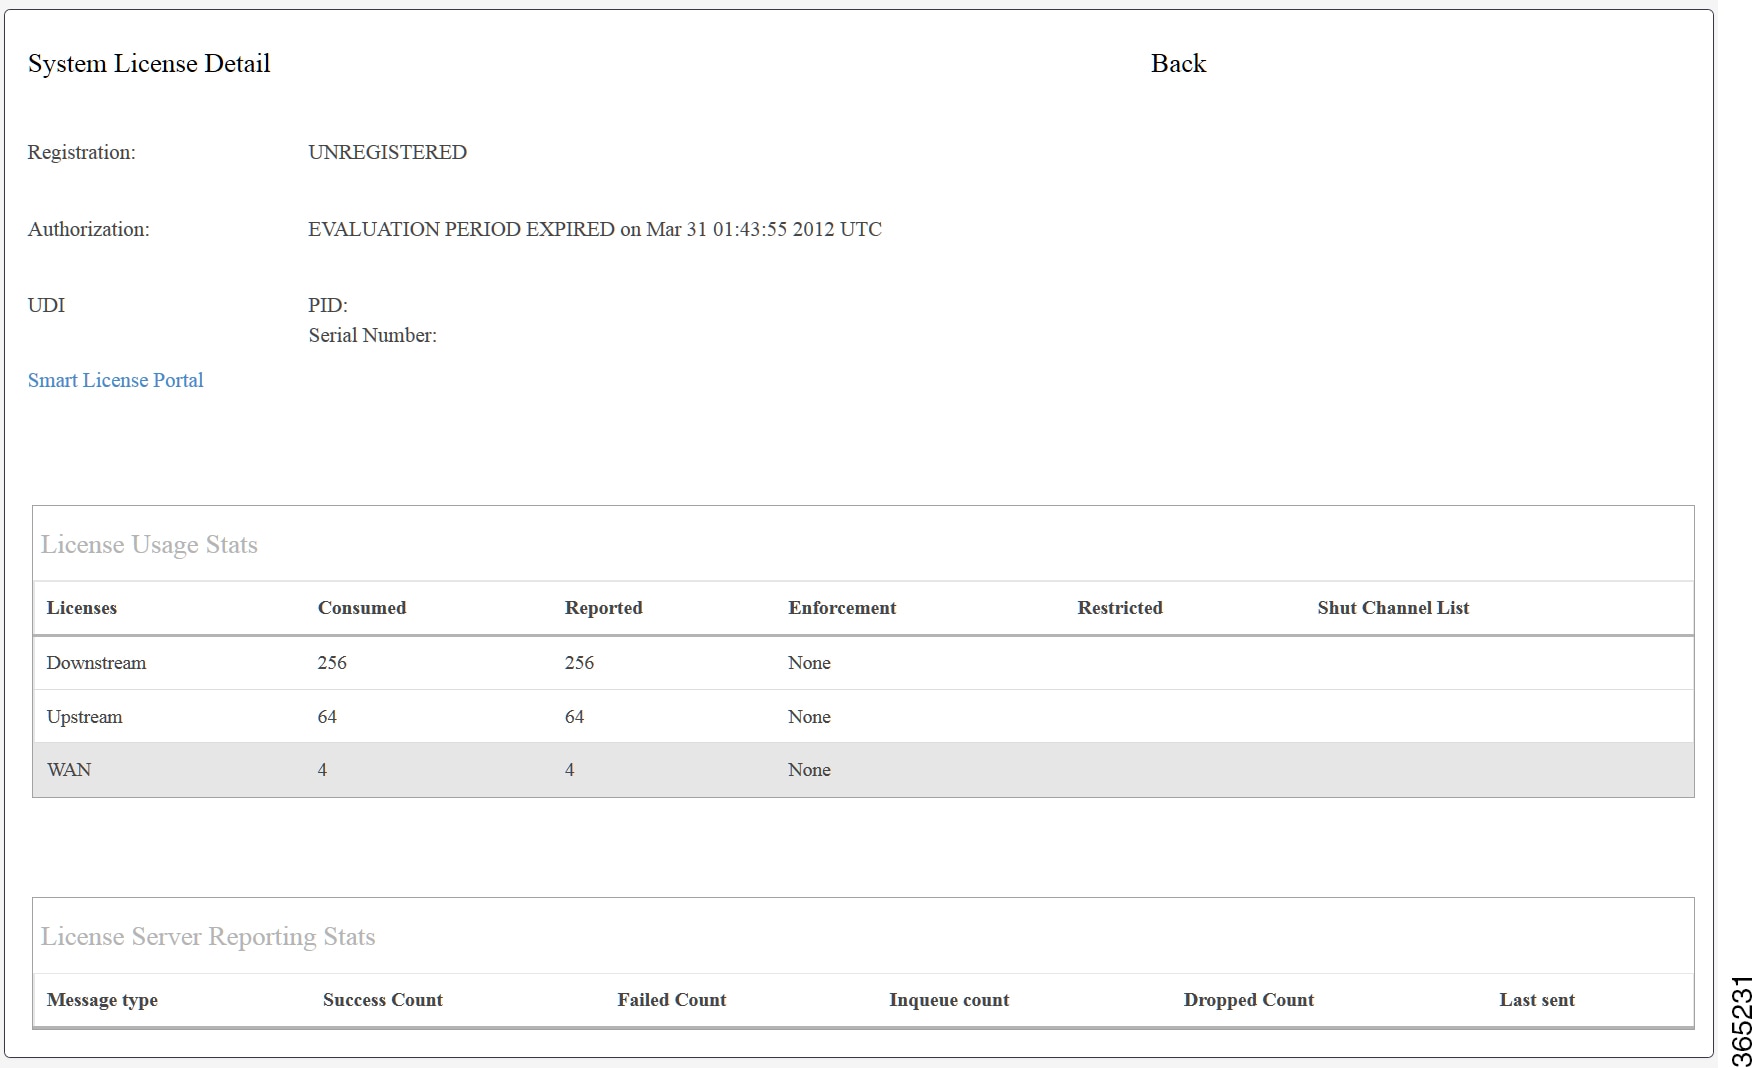Click the License Usage Stats title
The image size is (1752, 1068).
click(x=150, y=544)
